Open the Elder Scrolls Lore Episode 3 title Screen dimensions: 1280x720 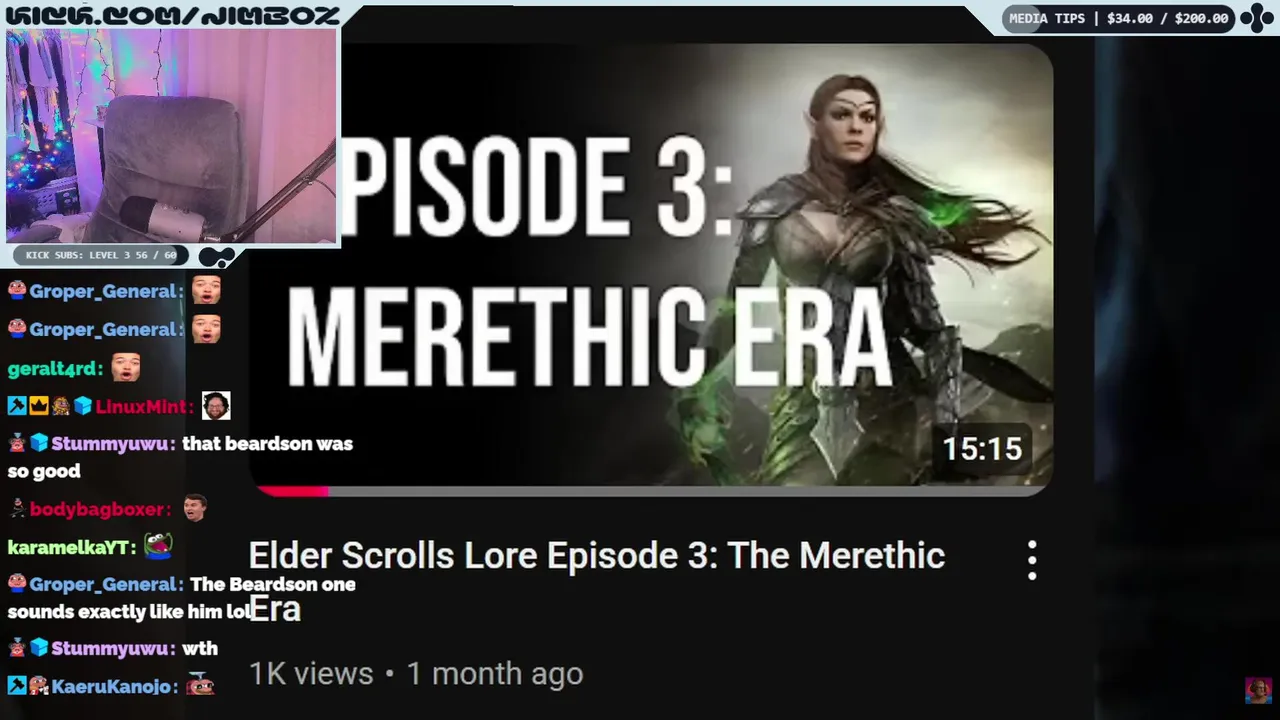pos(596,581)
